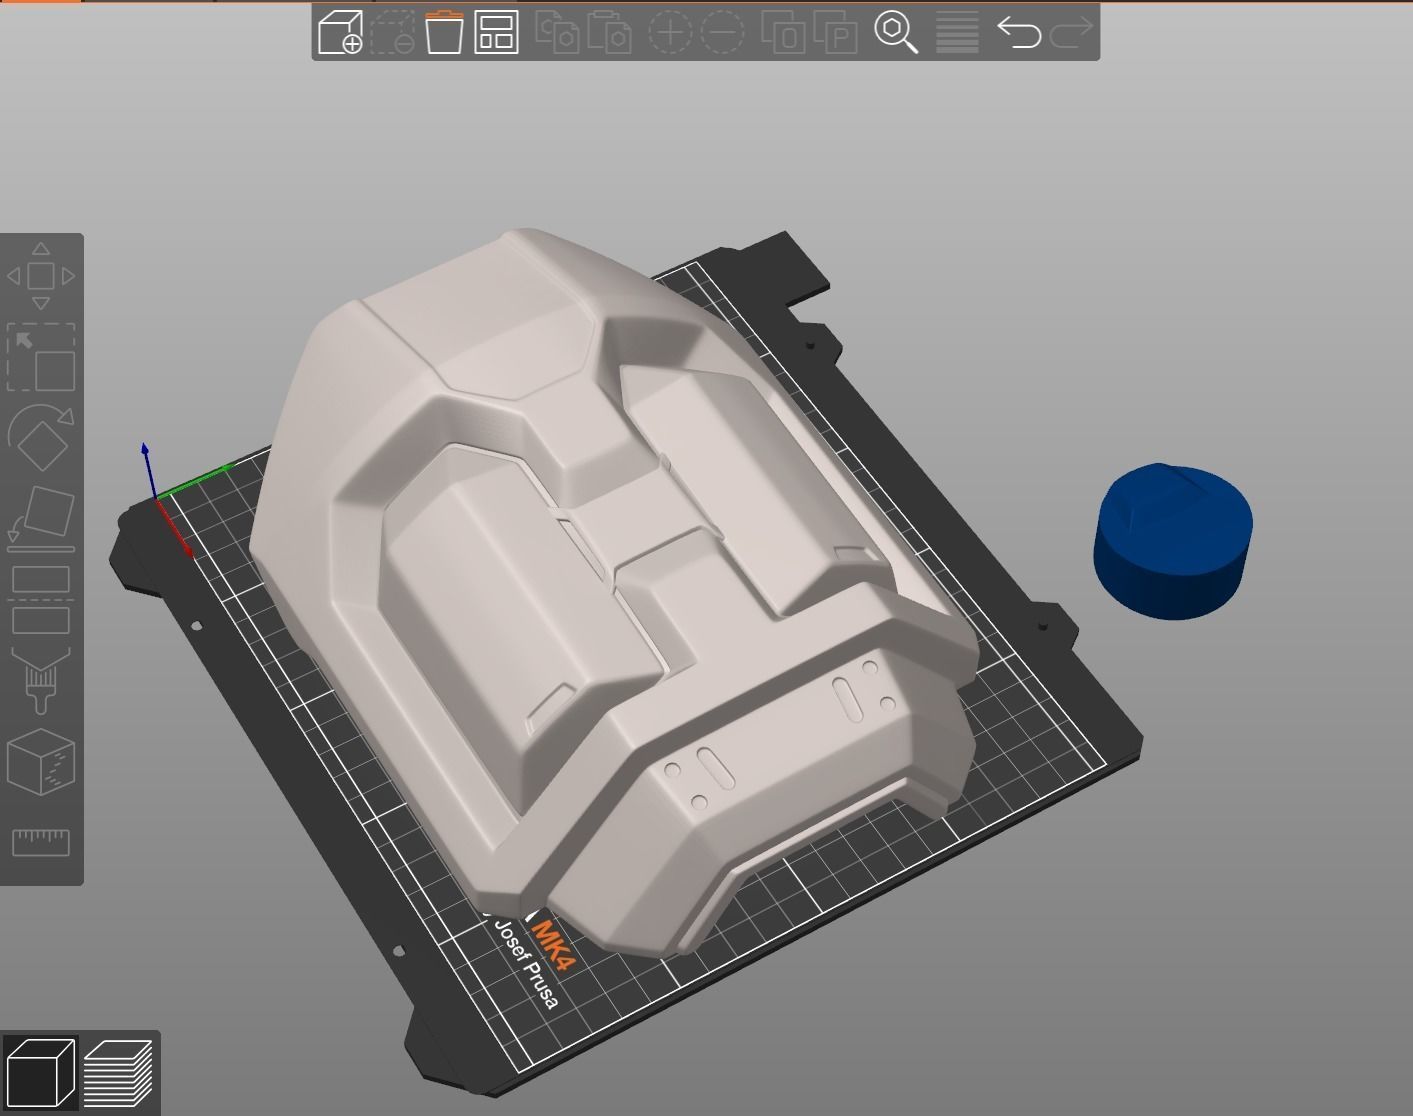Click the Redo arrow
Image resolution: width=1413 pixels, height=1116 pixels.
click(1071, 32)
